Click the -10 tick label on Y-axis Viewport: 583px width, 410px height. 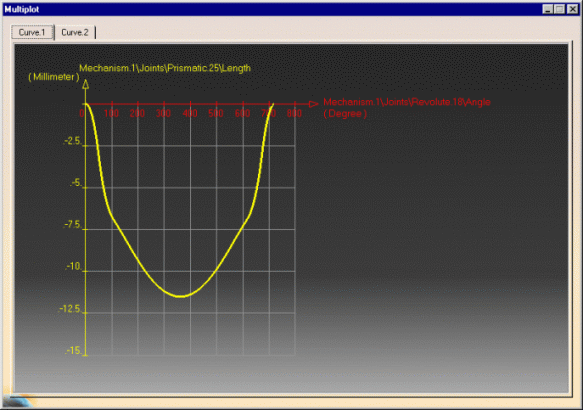73,267
